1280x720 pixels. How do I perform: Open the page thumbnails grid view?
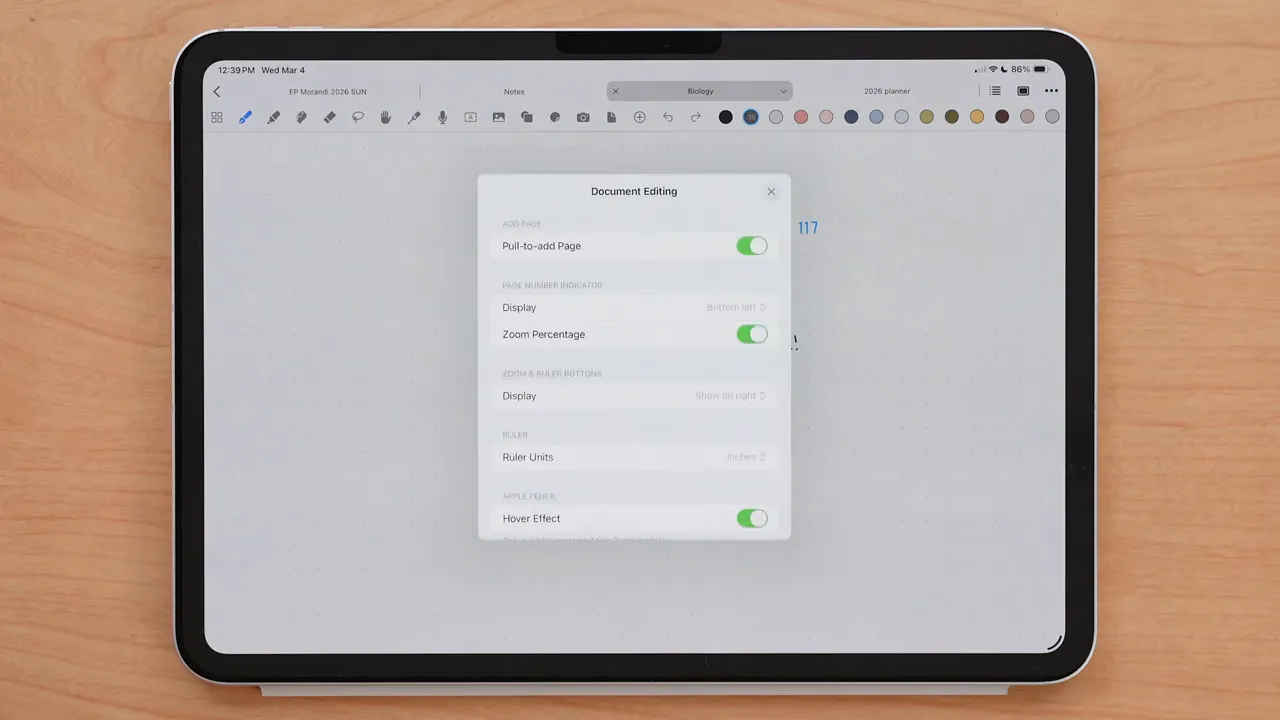click(x=217, y=117)
